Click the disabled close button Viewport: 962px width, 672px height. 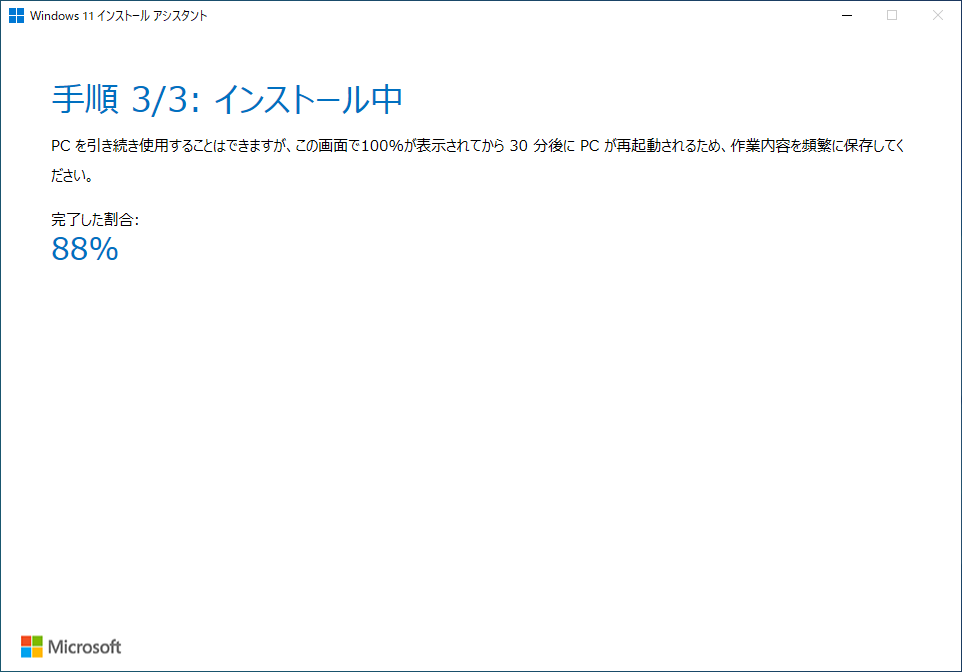coord(937,15)
